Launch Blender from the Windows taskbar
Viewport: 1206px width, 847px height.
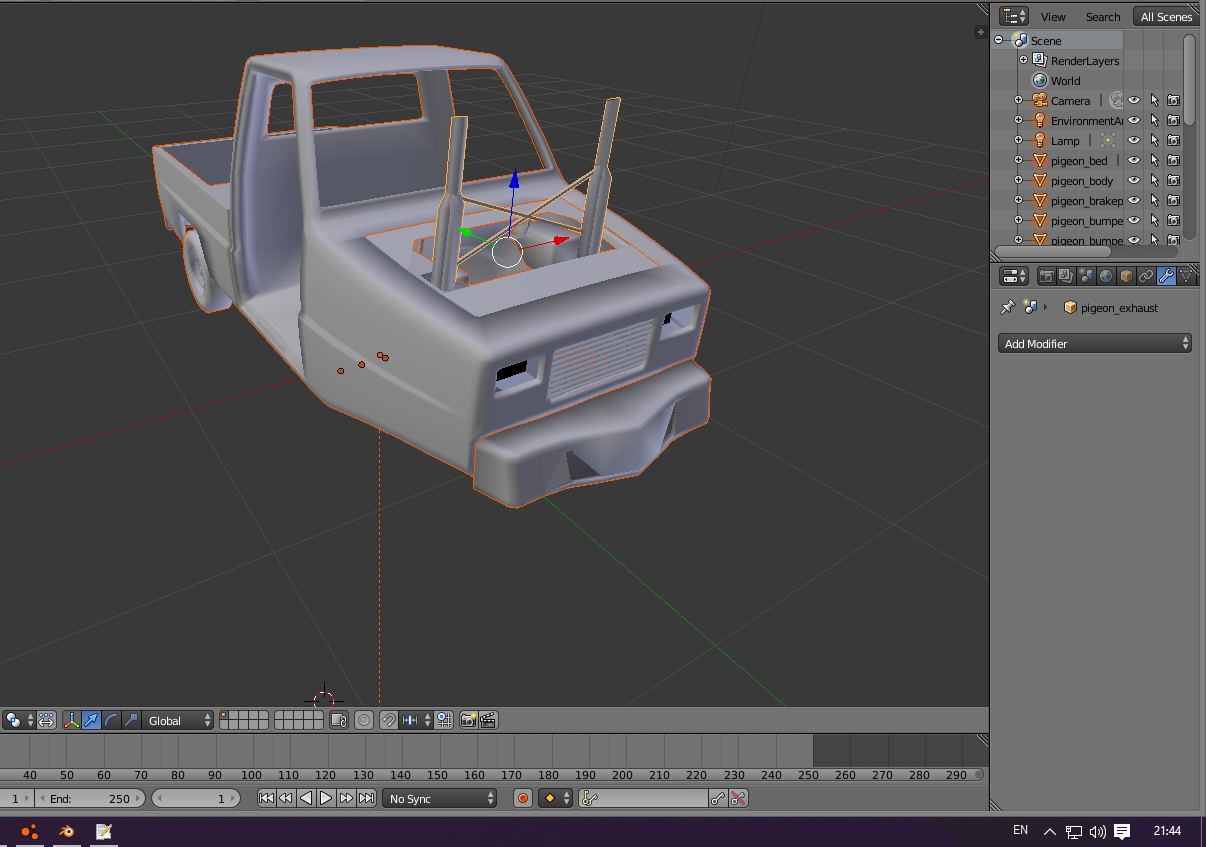pos(66,831)
